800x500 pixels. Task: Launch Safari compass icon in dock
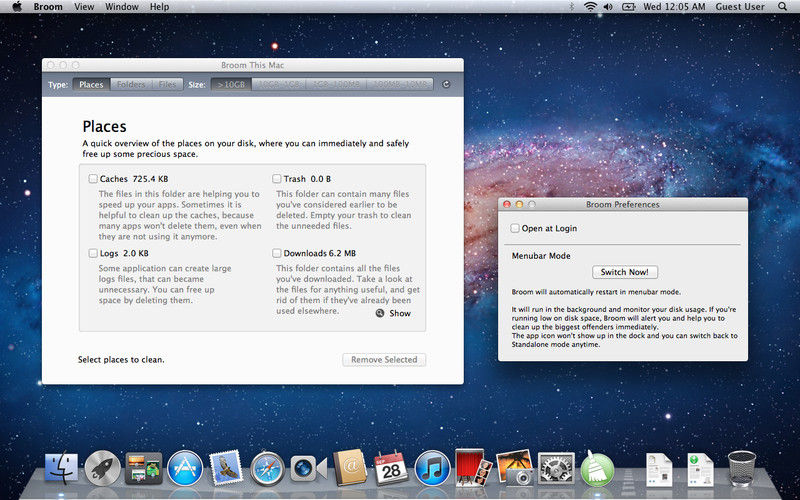pyautogui.click(x=268, y=468)
